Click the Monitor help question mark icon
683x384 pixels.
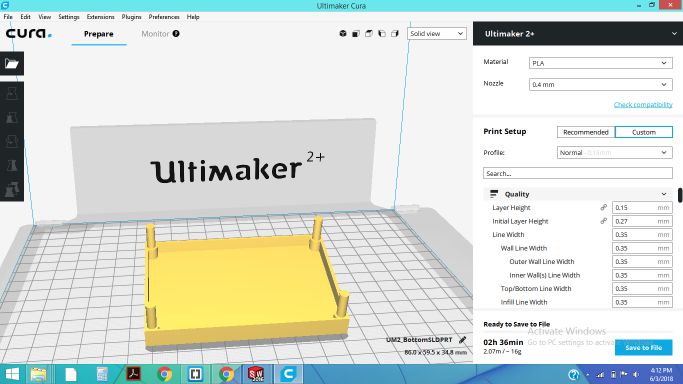point(176,34)
